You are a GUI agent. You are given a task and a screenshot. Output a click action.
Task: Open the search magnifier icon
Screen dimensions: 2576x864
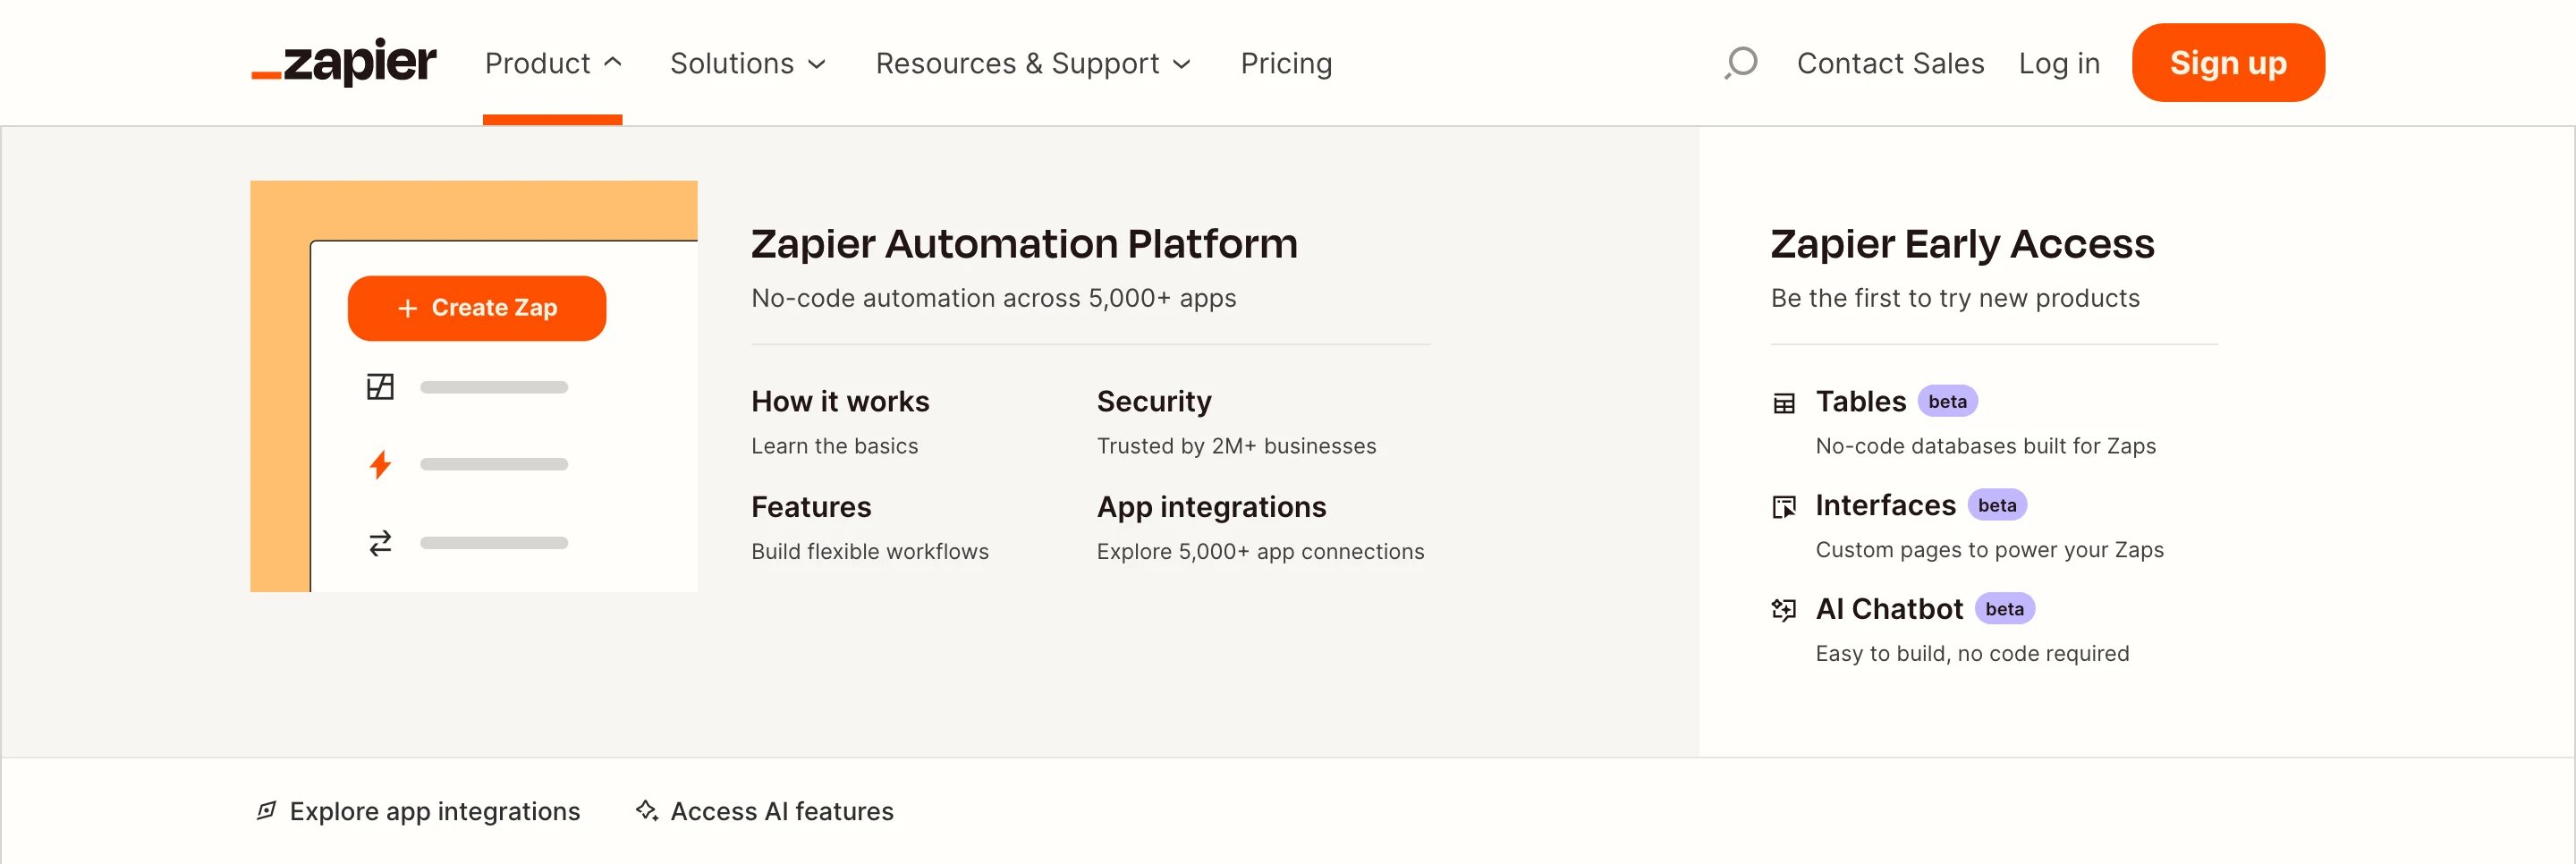1740,63
